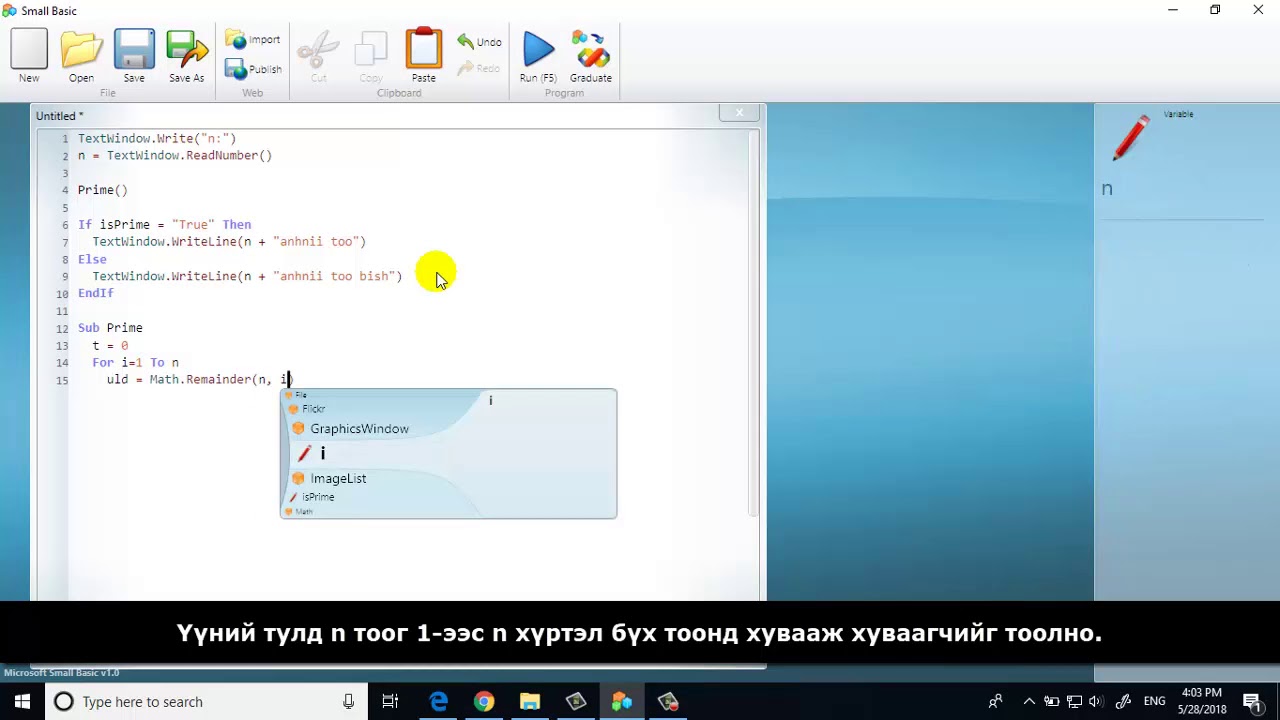This screenshot has height=720, width=1280.
Task: Click the volume speaker tray icon
Action: 1097,702
